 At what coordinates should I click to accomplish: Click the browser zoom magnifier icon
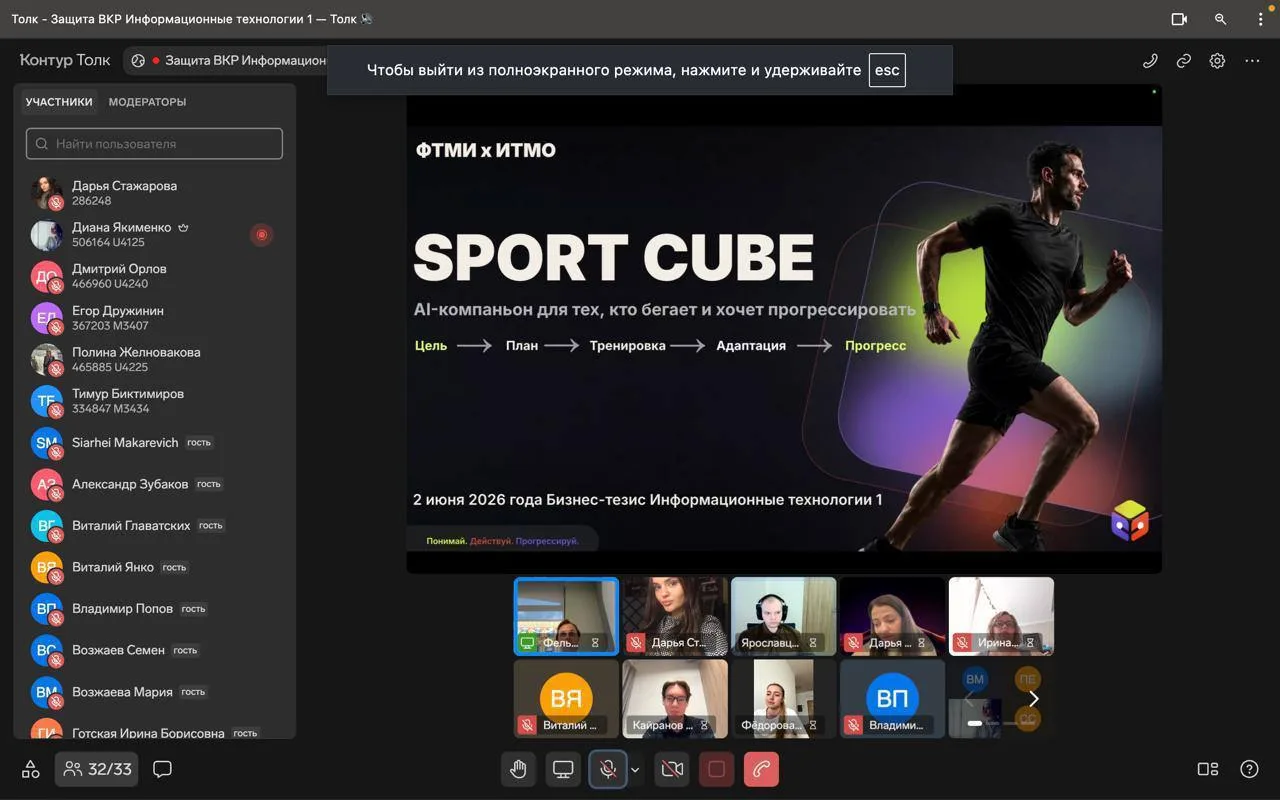[1220, 19]
